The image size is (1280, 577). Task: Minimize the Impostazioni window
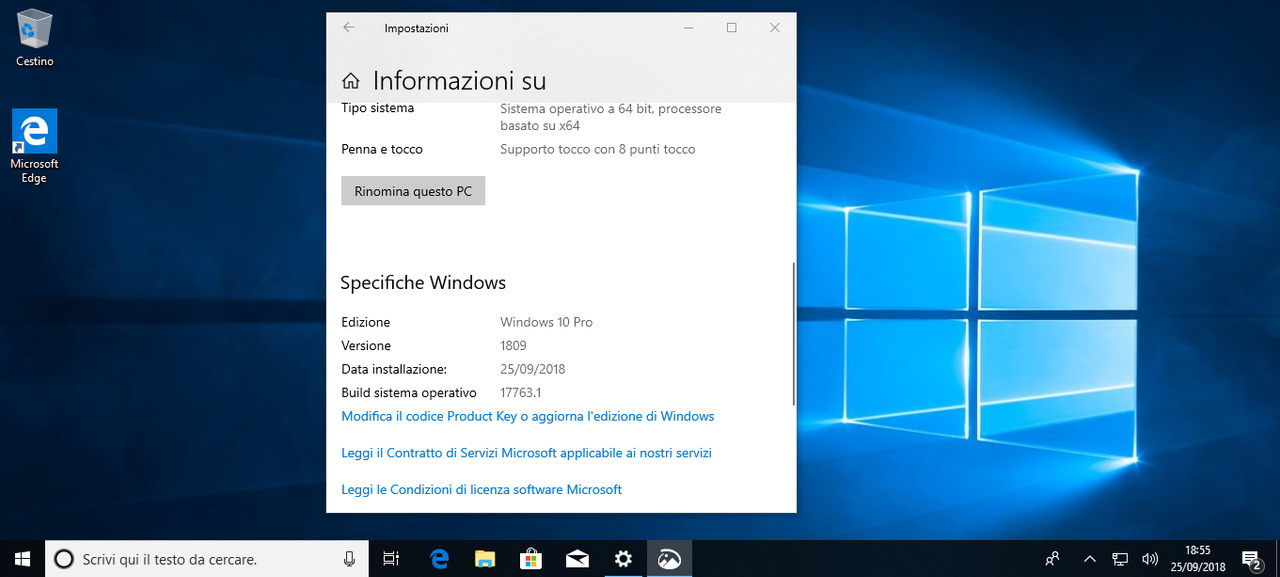pyautogui.click(x=689, y=28)
